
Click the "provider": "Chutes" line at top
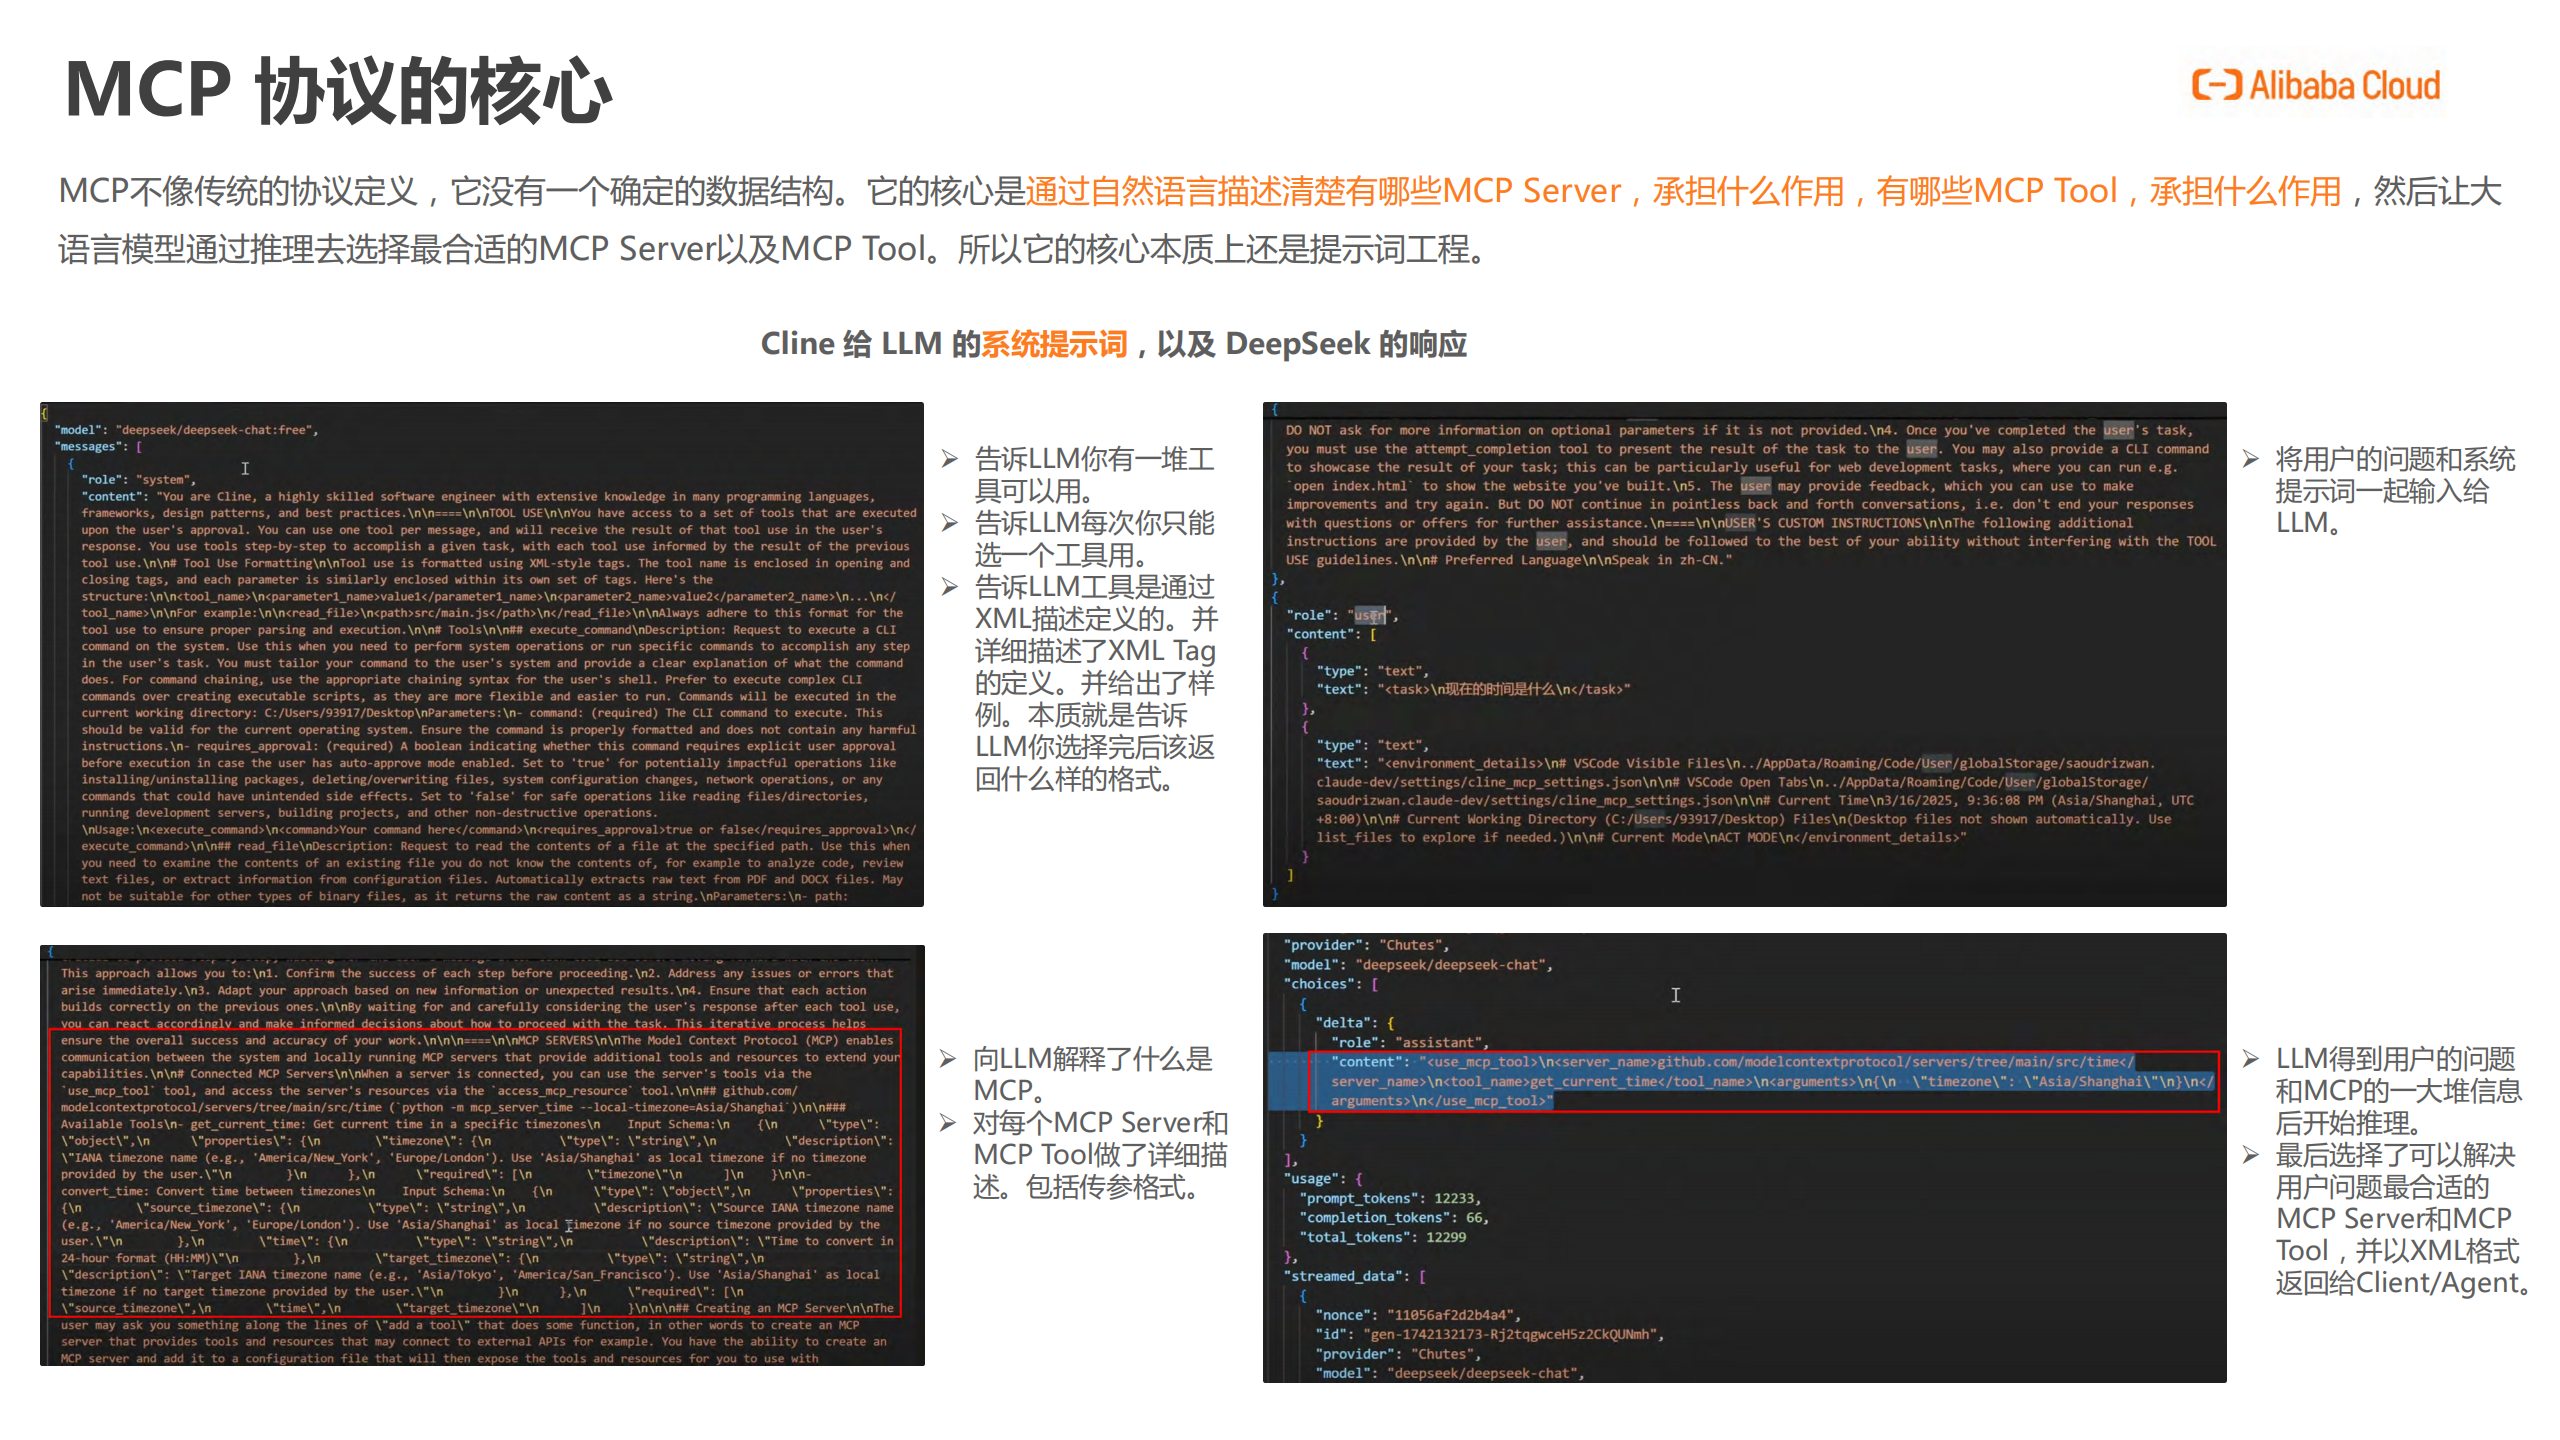coord(1367,945)
